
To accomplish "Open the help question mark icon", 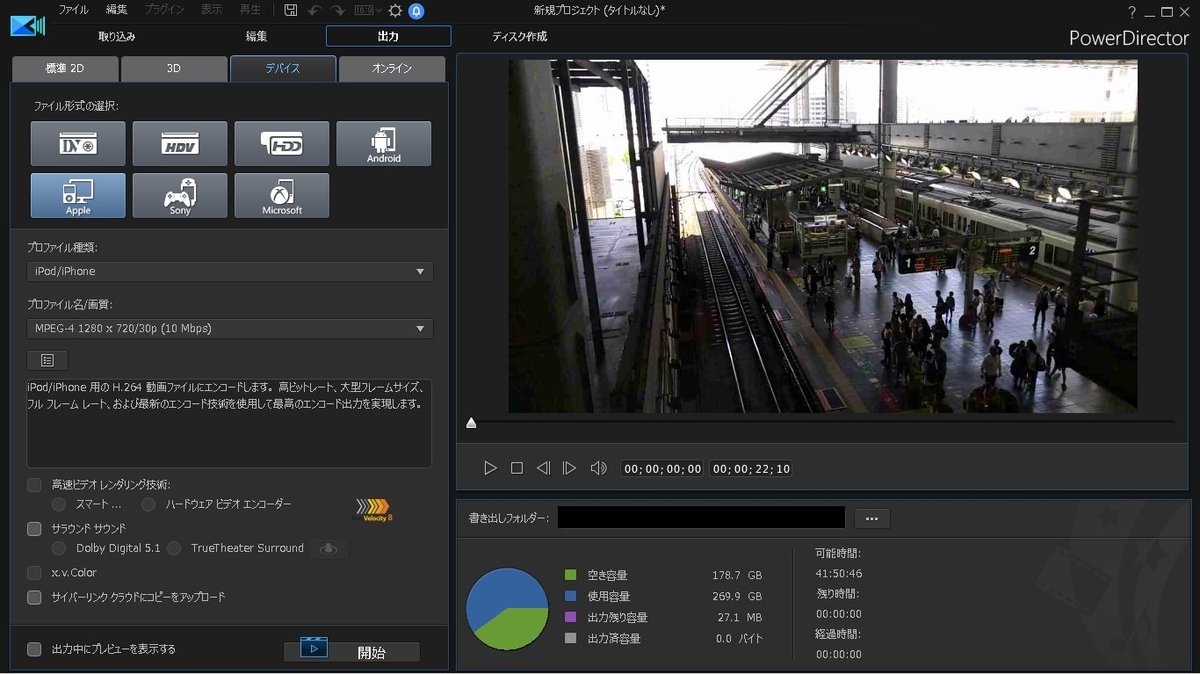I will click(x=1132, y=11).
